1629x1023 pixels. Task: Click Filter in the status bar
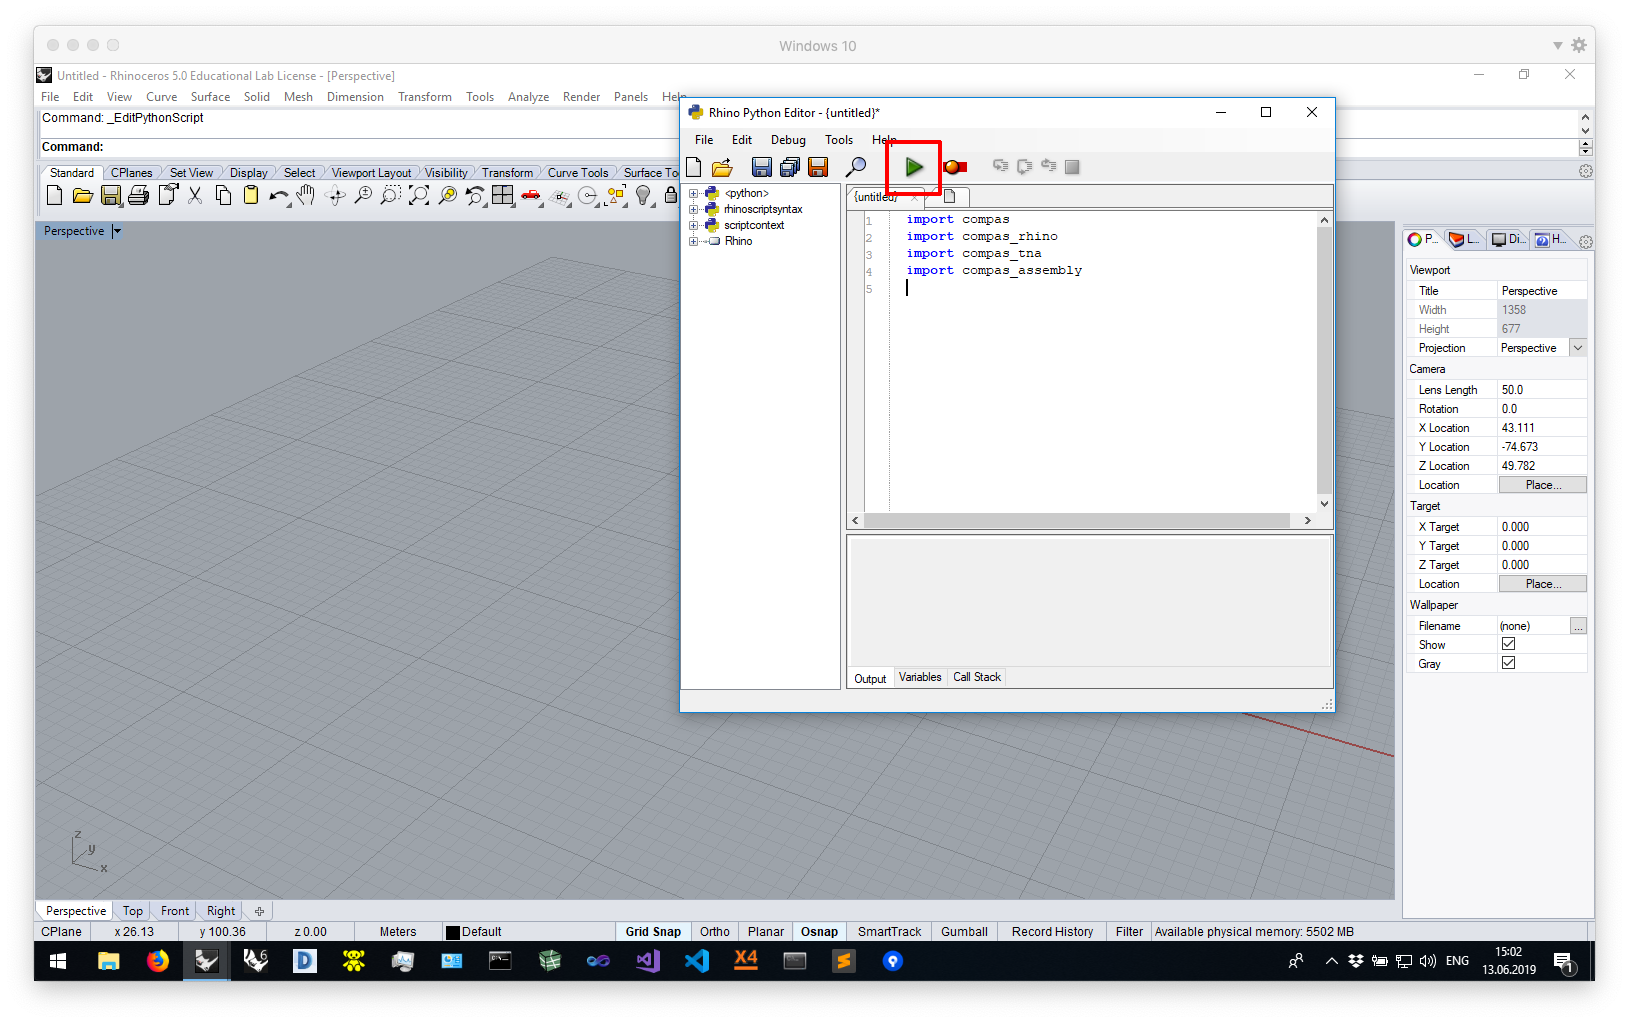tap(1129, 931)
